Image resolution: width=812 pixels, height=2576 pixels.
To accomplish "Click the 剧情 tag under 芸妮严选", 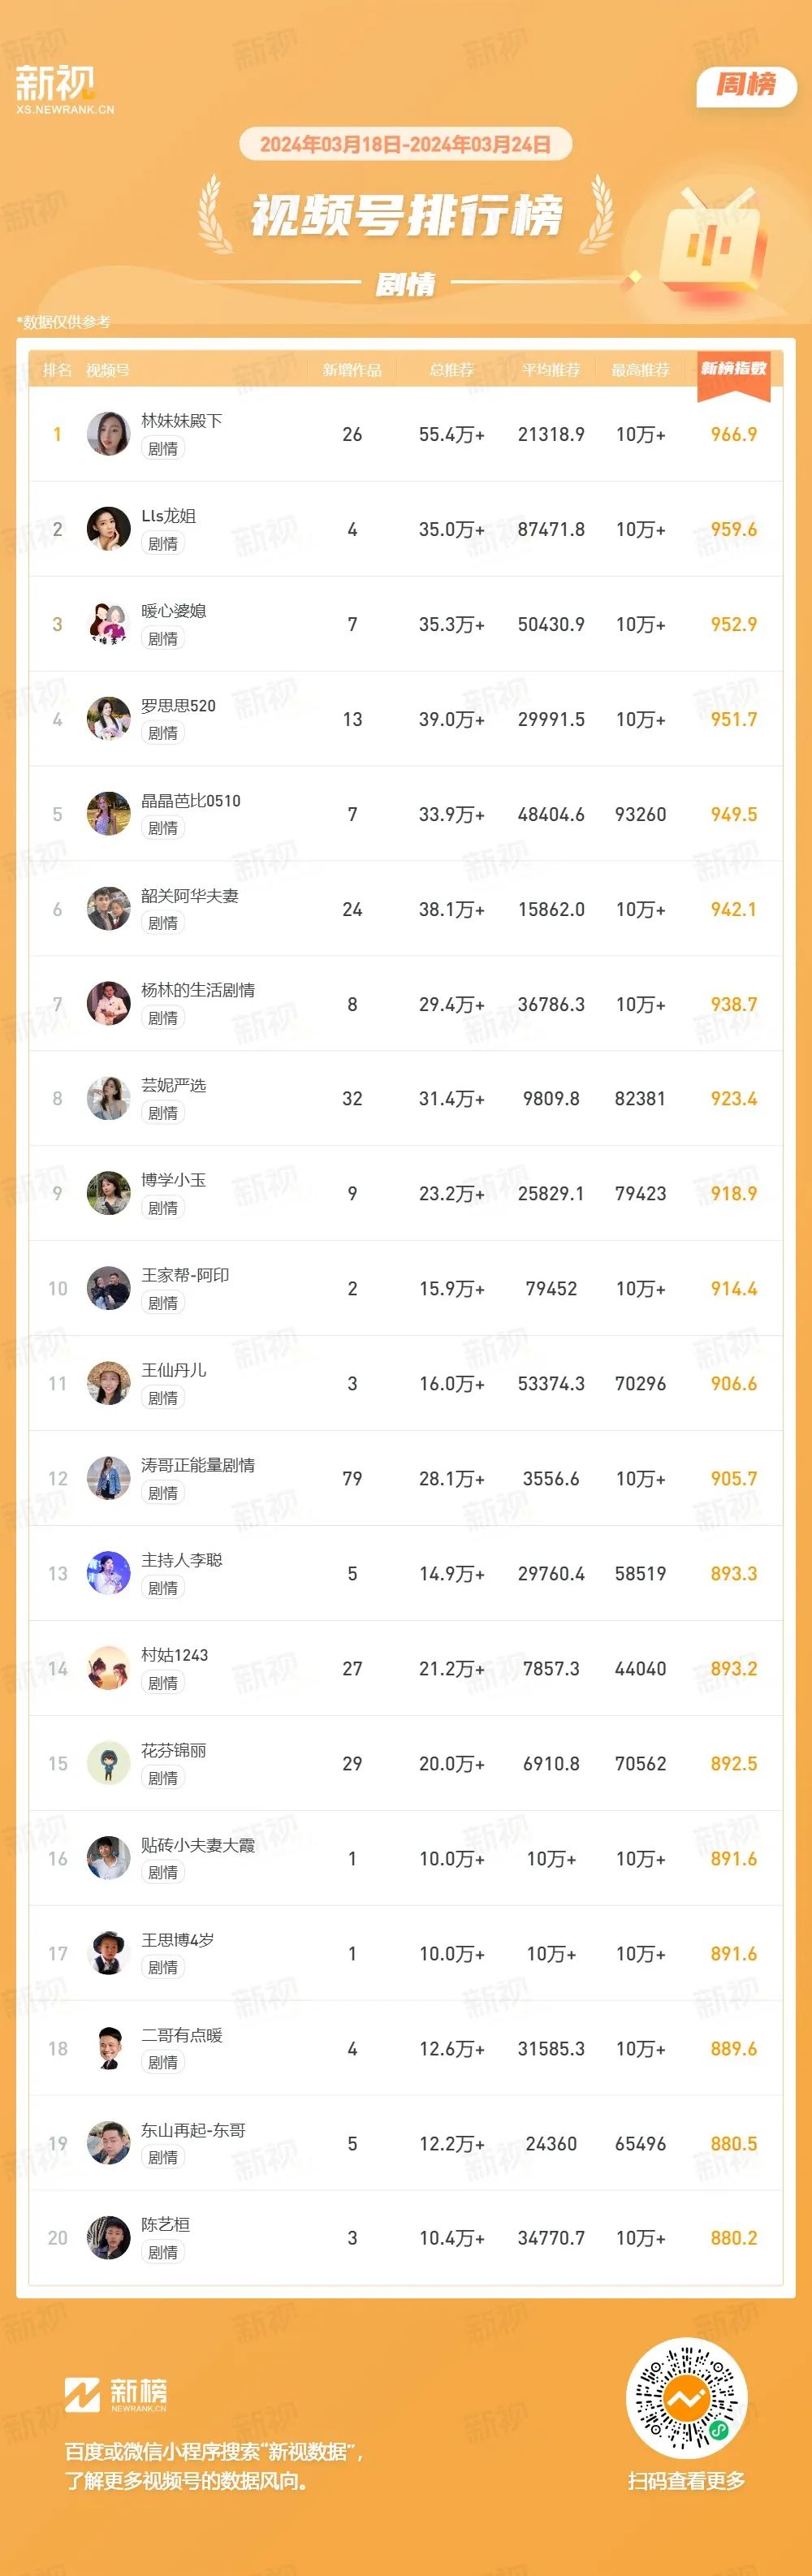I will point(163,1113).
